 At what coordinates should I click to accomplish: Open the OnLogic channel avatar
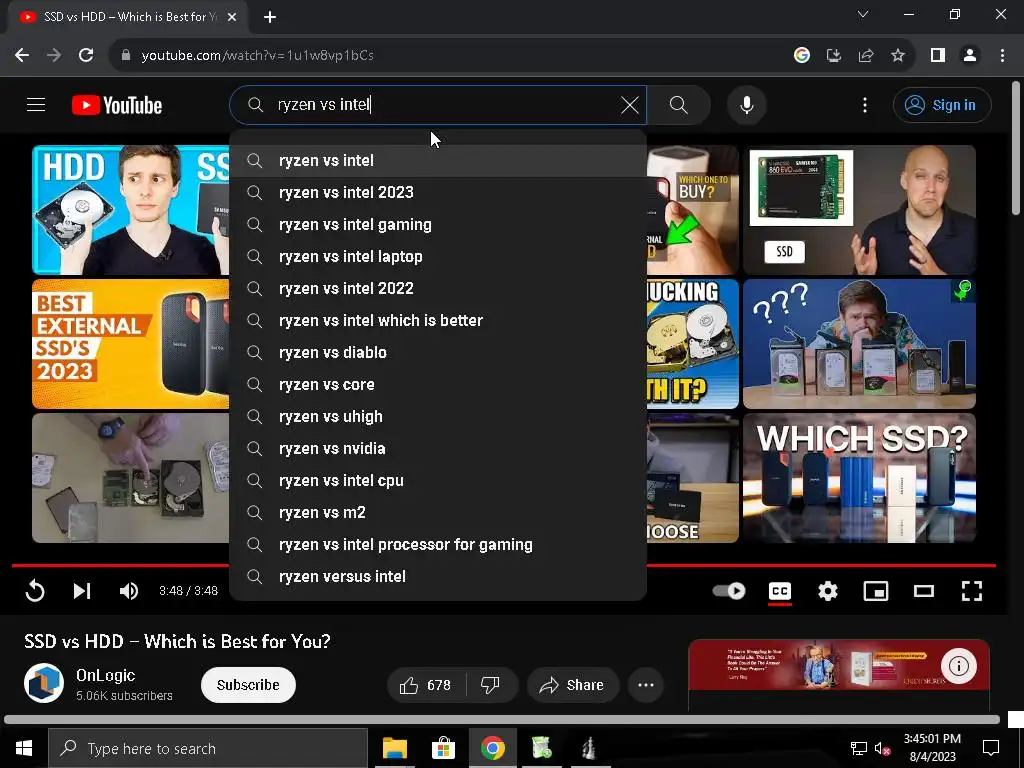click(x=44, y=683)
